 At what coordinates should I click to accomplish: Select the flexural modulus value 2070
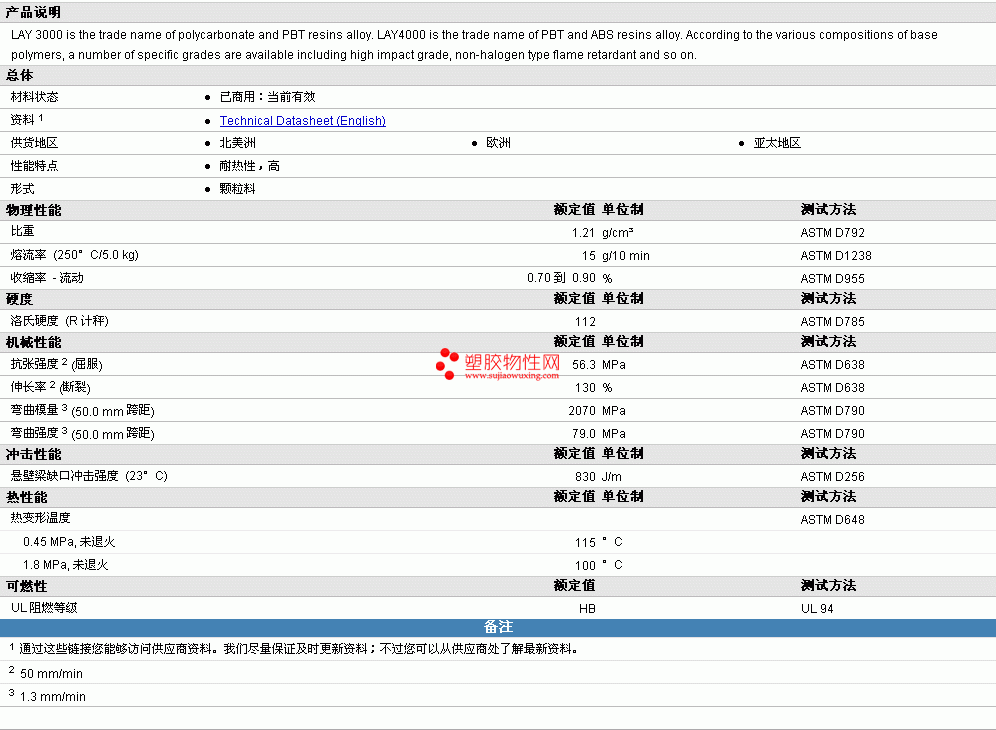click(x=582, y=410)
